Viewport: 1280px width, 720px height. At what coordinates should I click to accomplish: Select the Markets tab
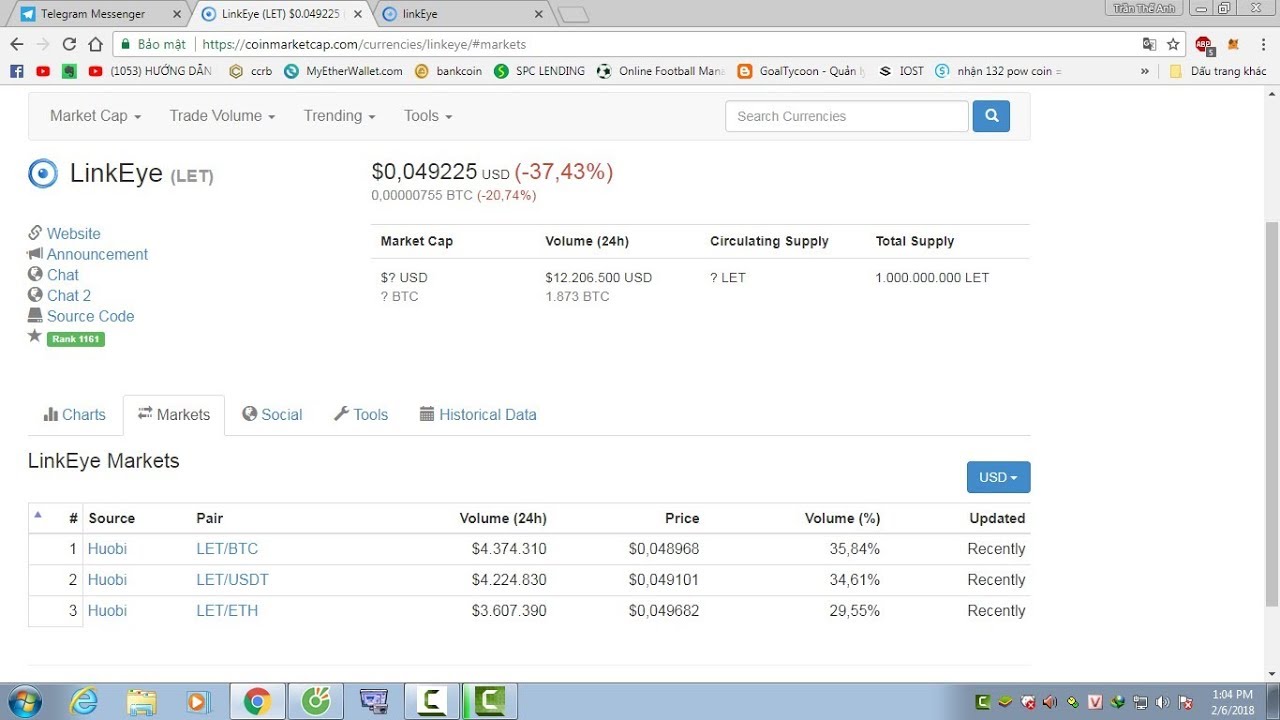[174, 415]
